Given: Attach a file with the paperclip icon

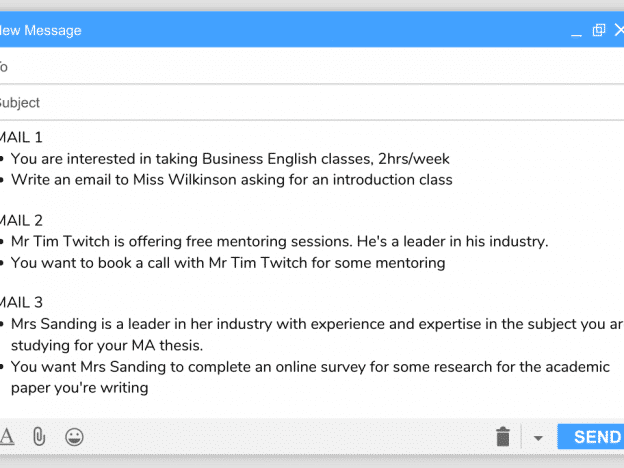Looking at the screenshot, I should pos(39,437).
